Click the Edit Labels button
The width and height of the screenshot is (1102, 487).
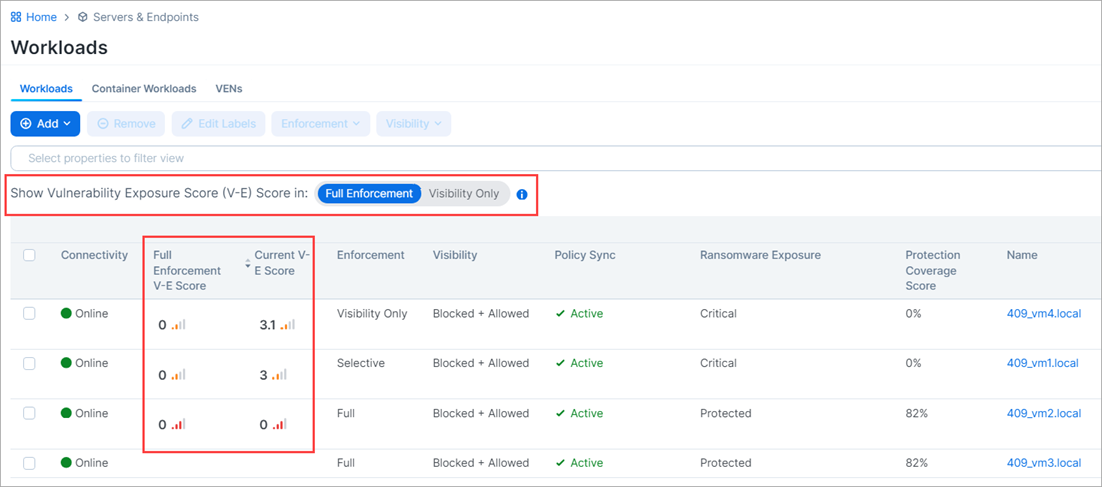tap(218, 124)
